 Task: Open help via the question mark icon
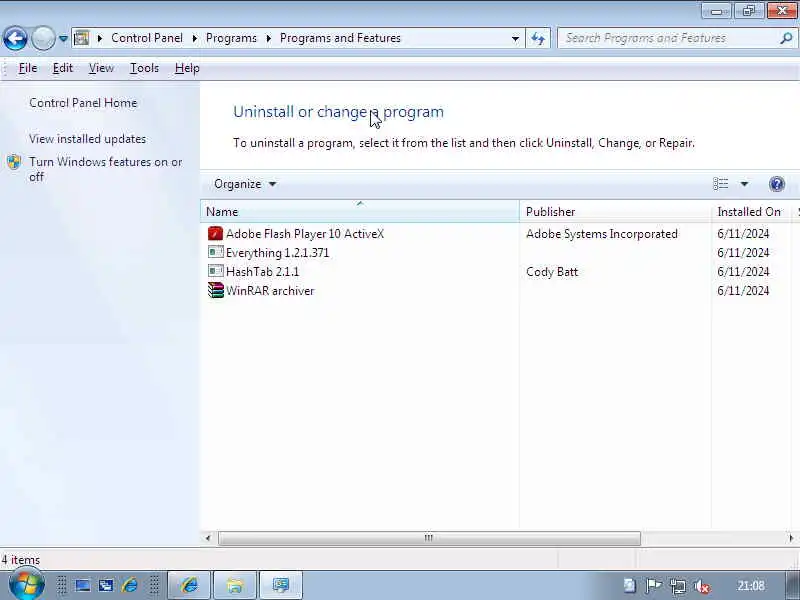click(777, 184)
